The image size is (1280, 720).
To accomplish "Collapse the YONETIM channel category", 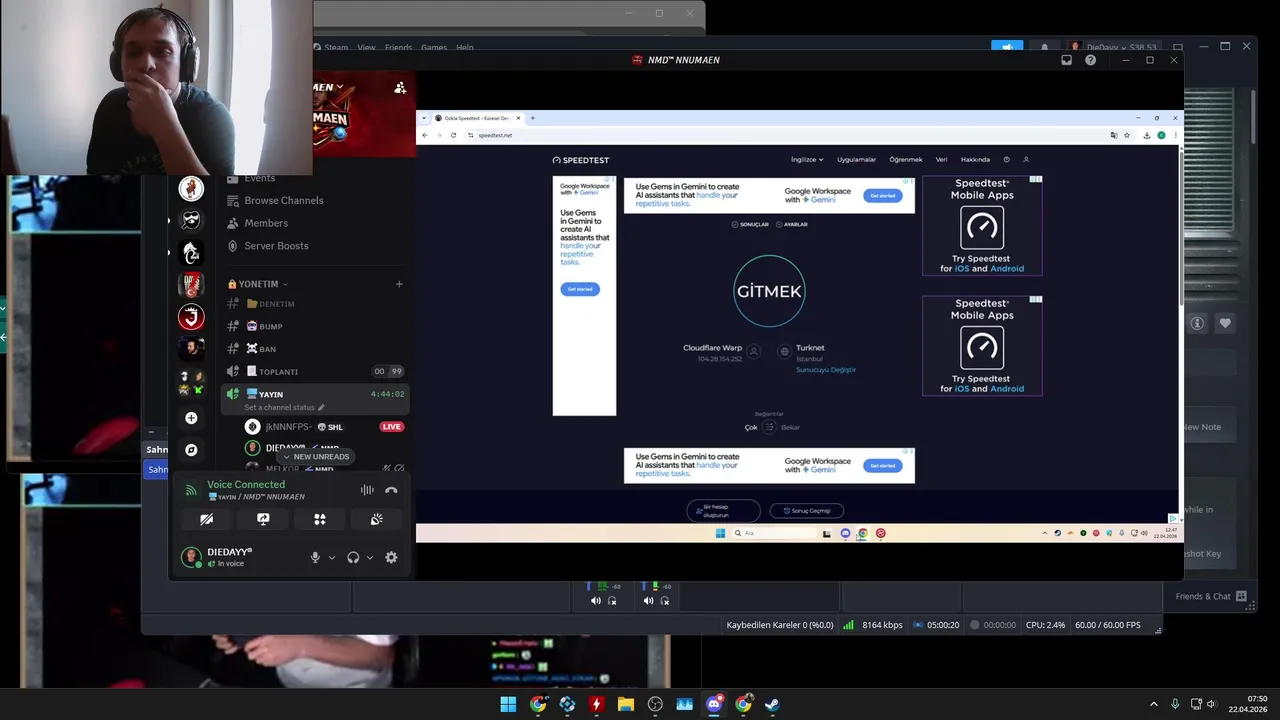I will coord(258,284).
